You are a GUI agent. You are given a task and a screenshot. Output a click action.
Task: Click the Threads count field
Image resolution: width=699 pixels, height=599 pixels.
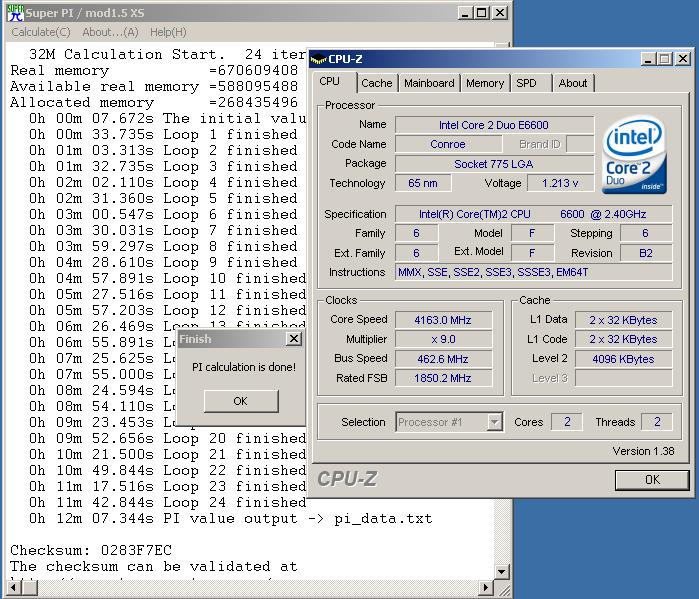click(x=657, y=422)
